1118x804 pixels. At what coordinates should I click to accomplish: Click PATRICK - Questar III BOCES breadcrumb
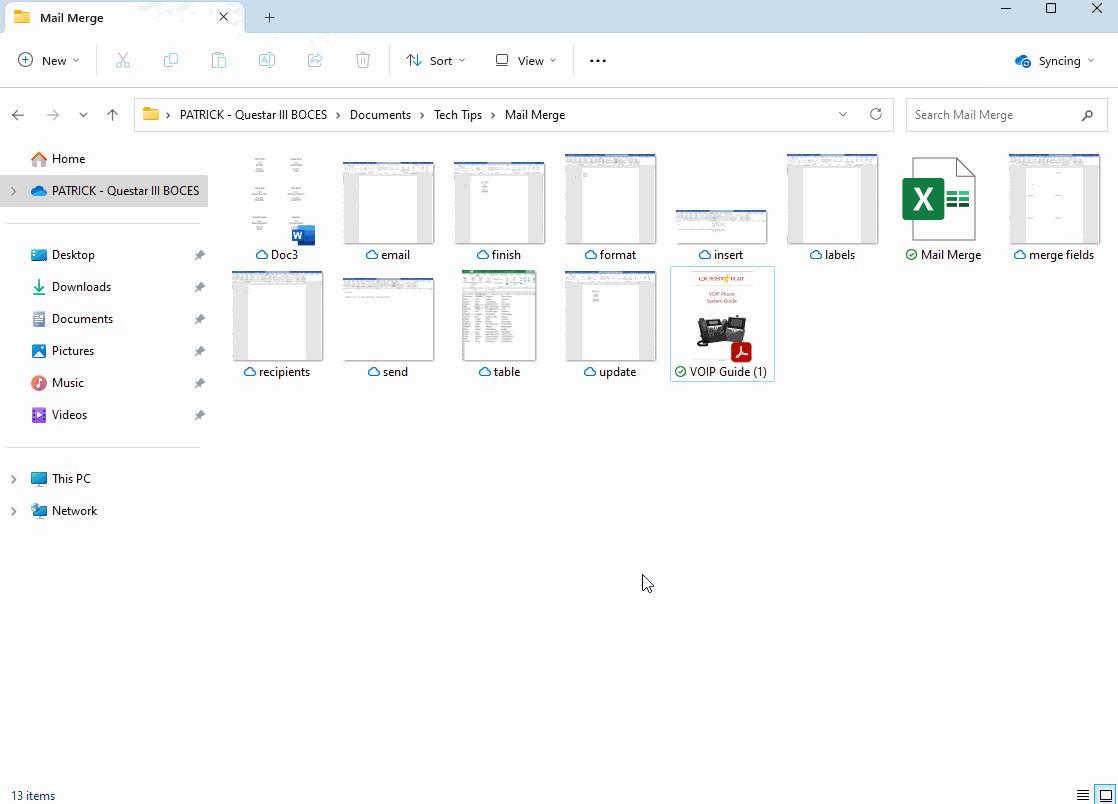253,115
